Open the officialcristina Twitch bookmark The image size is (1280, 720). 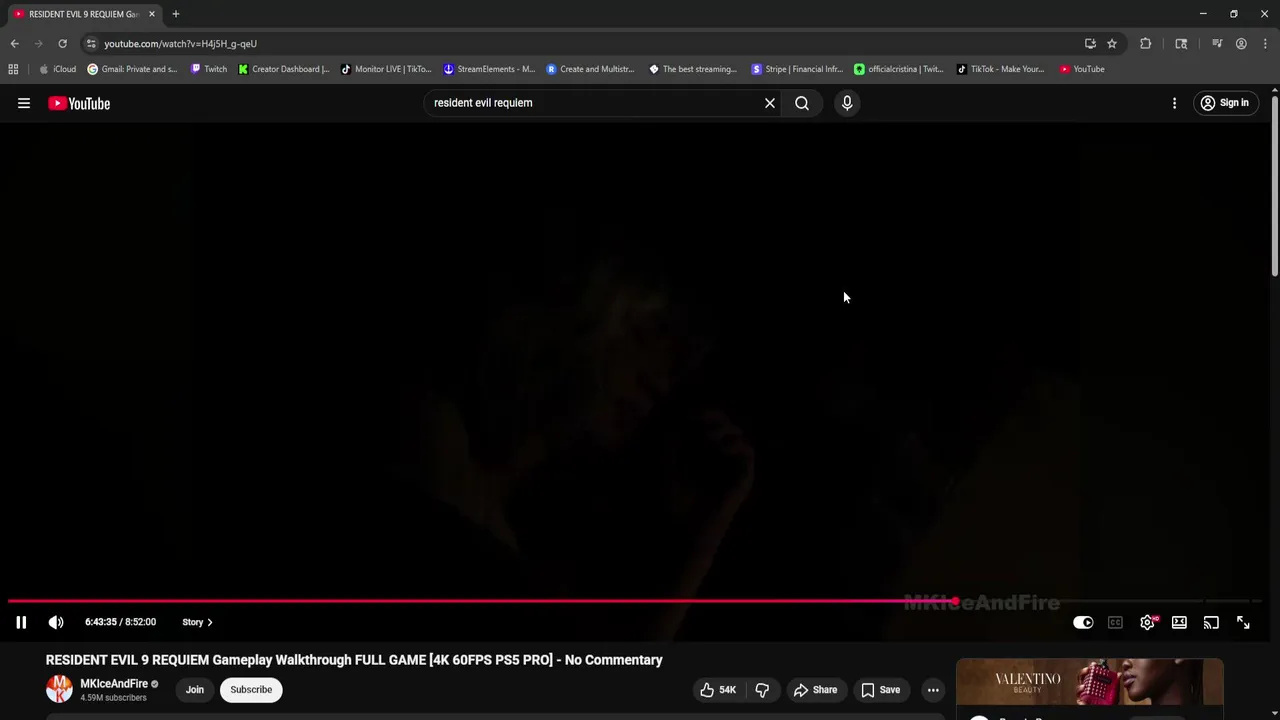click(x=899, y=69)
